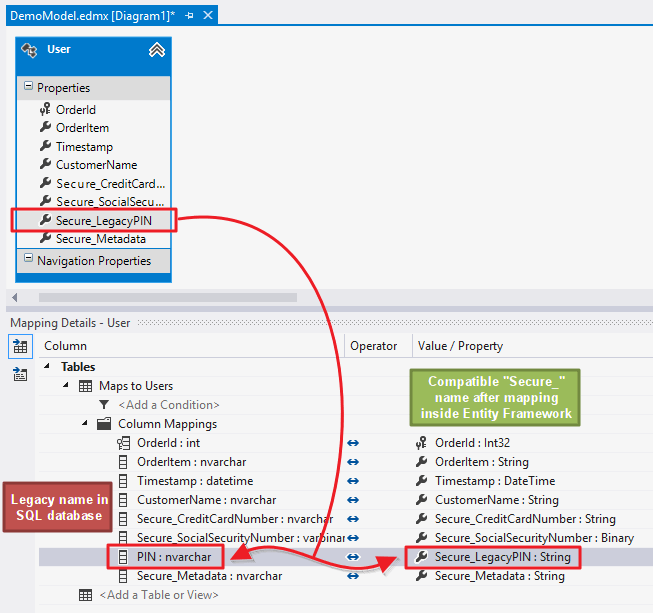Collapse the Properties section of User entity
Screen dimensions: 653x613
(28, 88)
